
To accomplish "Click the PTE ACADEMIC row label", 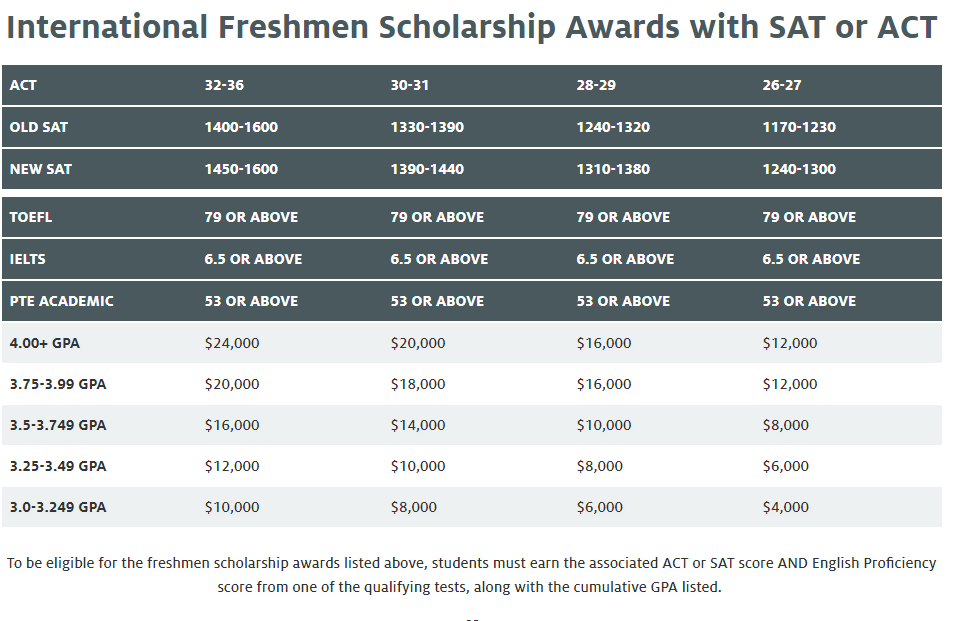I will click(62, 301).
